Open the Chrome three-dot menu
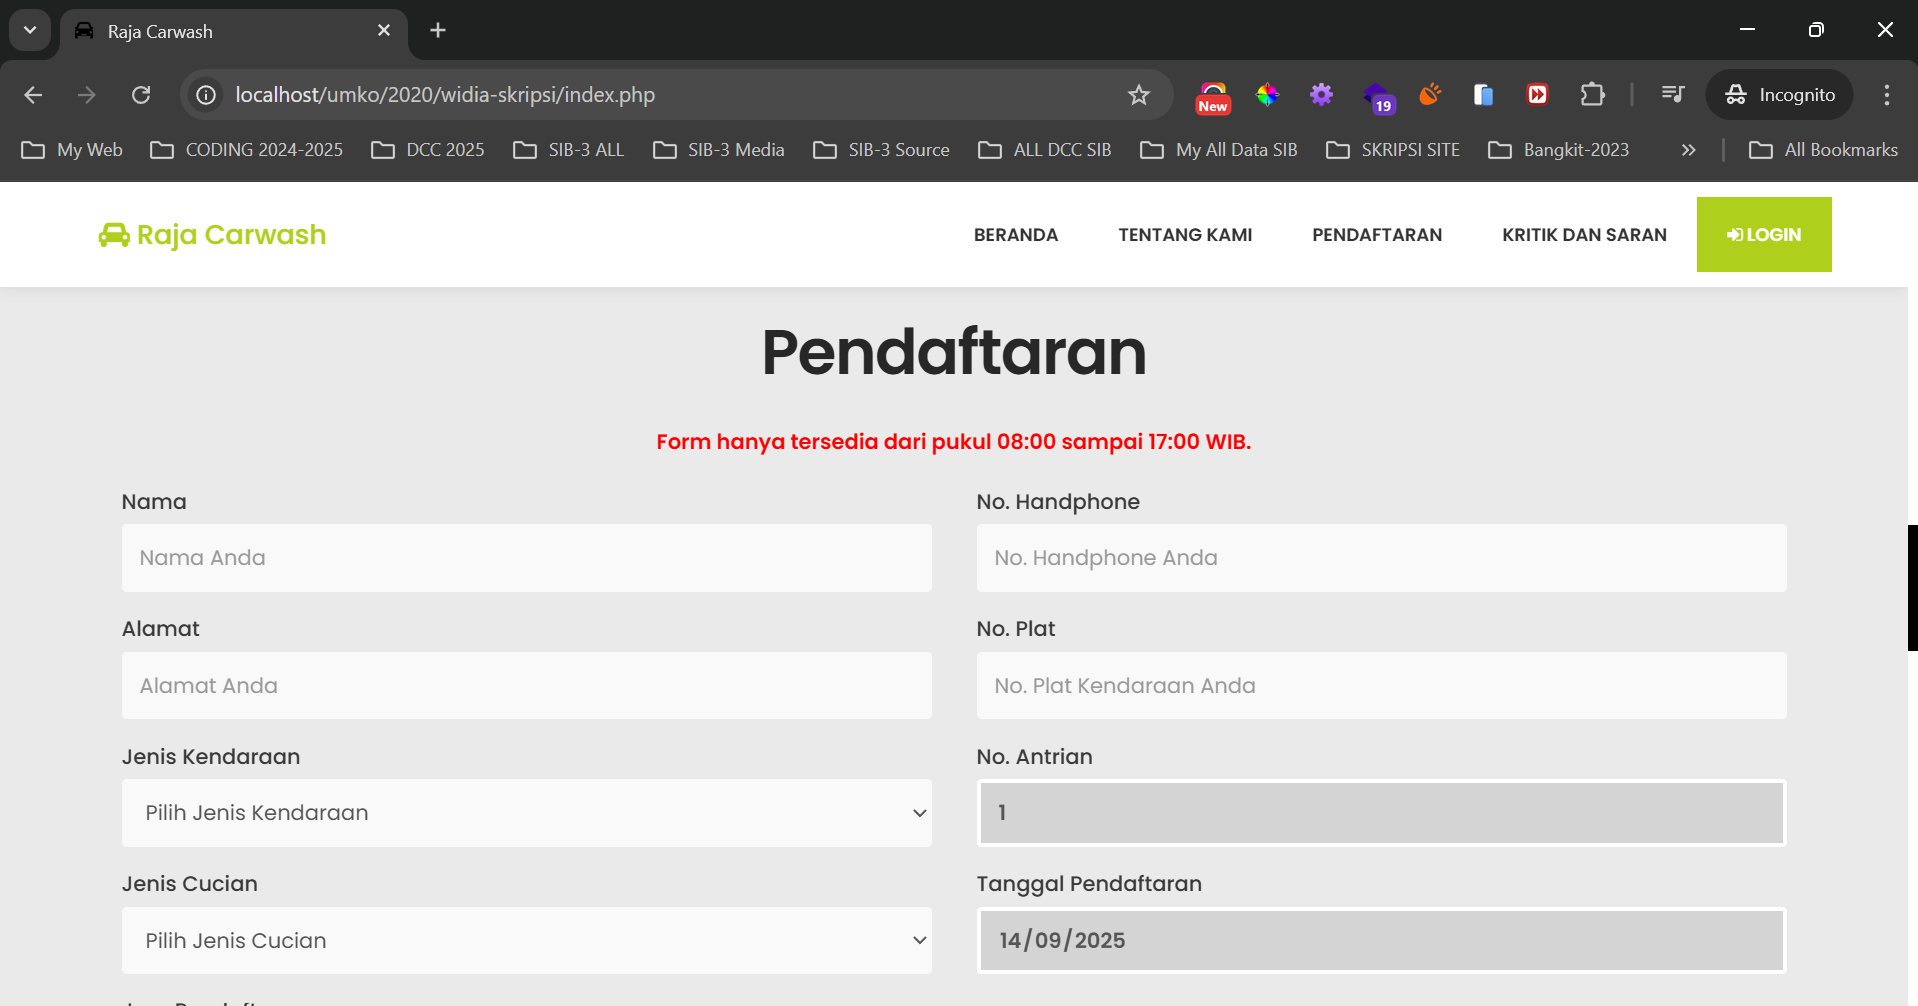The image size is (1918, 1006). pyautogui.click(x=1886, y=95)
